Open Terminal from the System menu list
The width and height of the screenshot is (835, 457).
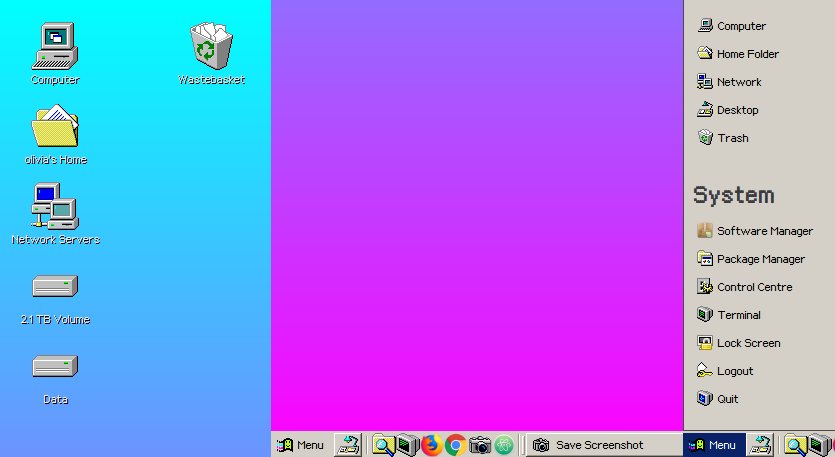coord(729,315)
